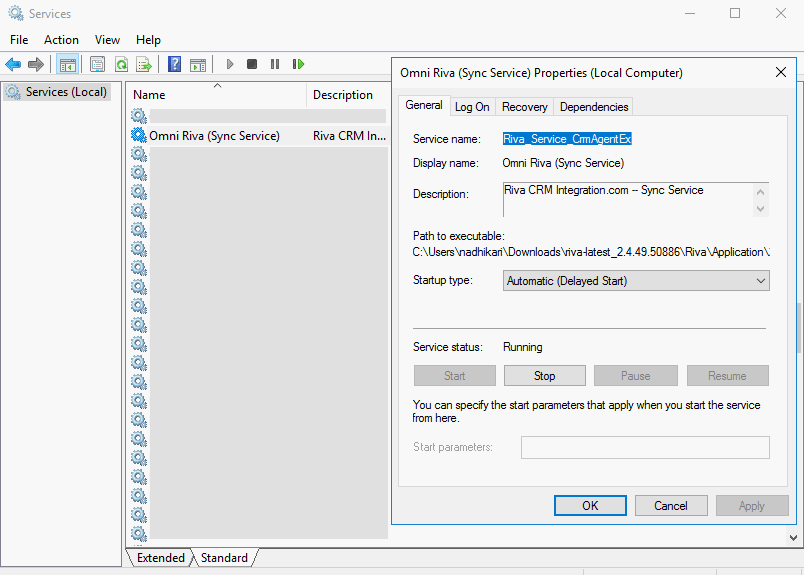Click OK to confirm properties

point(590,506)
